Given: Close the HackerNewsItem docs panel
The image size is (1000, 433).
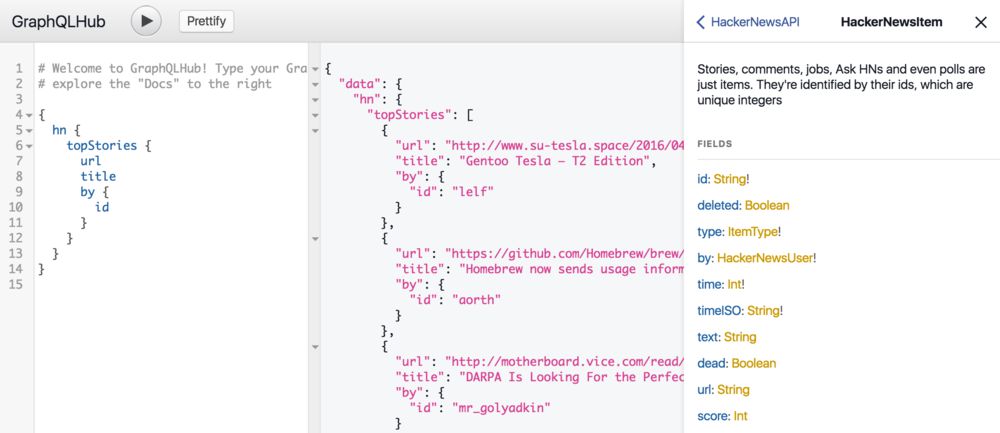Looking at the screenshot, I should coord(981,22).
